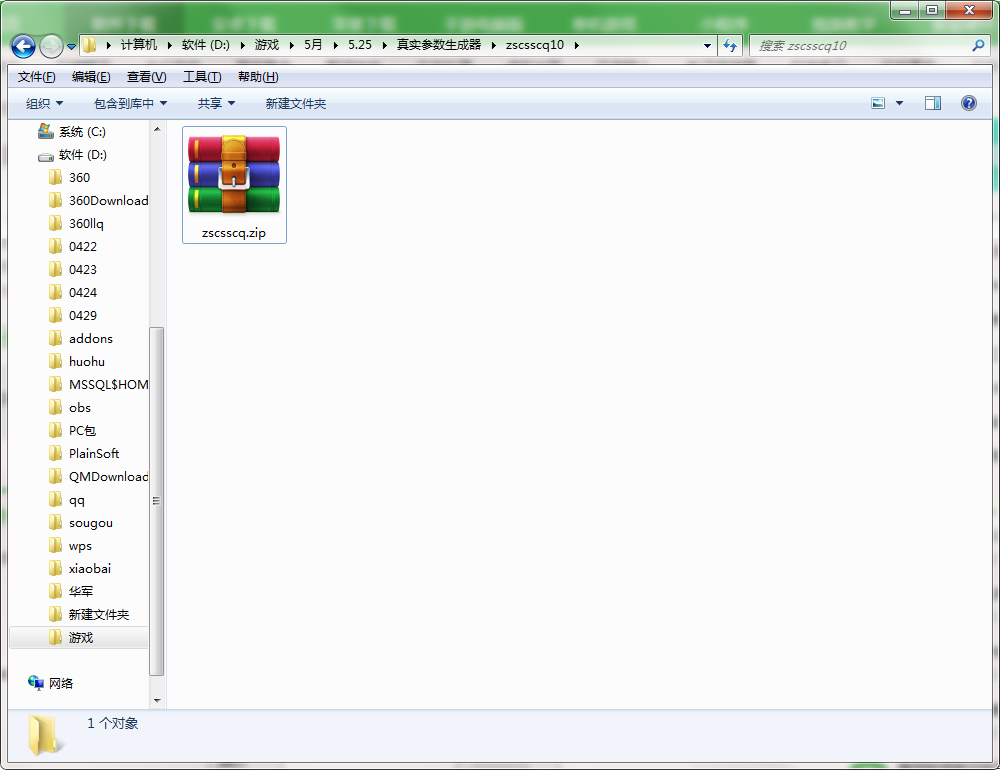The image size is (1000, 770).
Task: Expand the 包含到库中 dropdown
Action: pyautogui.click(x=130, y=103)
